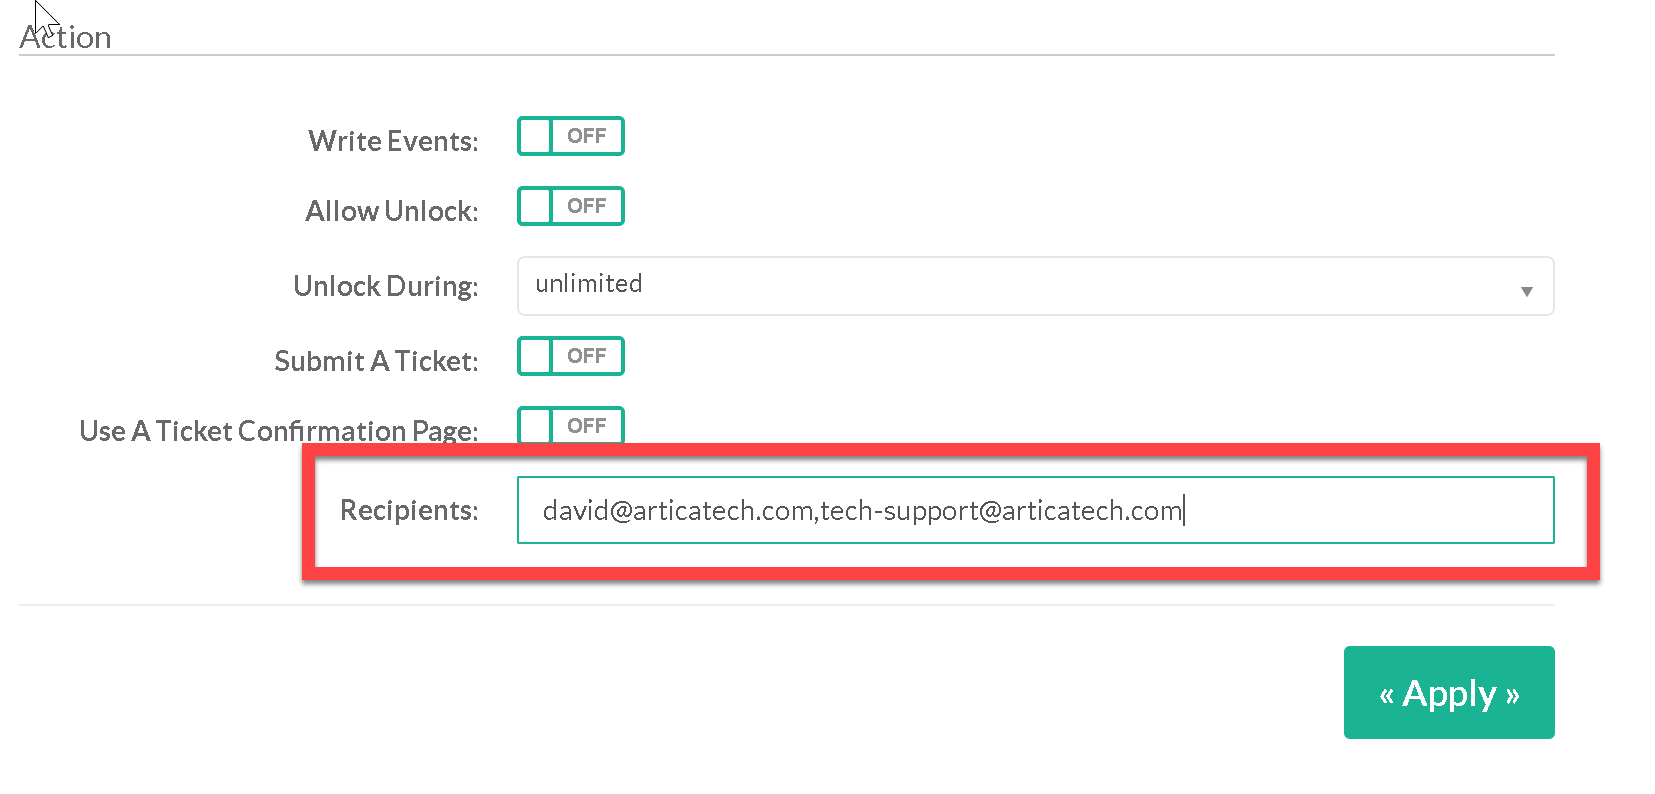Click the Use A Ticket Confirmation Page label

tap(278, 431)
